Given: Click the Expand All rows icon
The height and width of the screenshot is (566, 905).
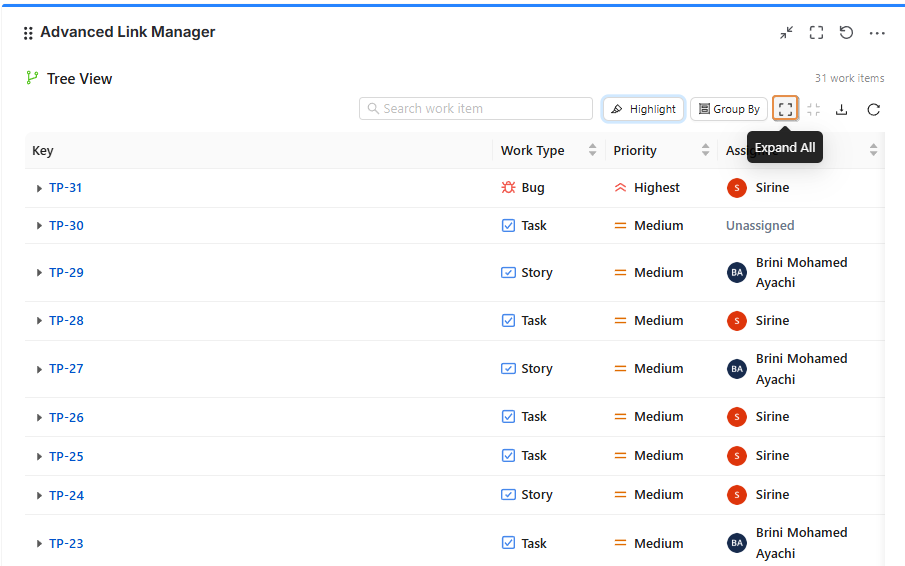Looking at the screenshot, I should (x=785, y=109).
